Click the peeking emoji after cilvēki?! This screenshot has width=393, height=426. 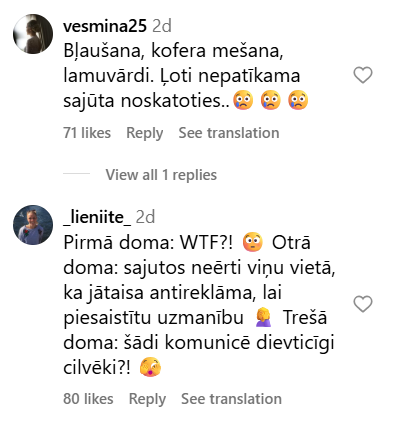(x=151, y=367)
